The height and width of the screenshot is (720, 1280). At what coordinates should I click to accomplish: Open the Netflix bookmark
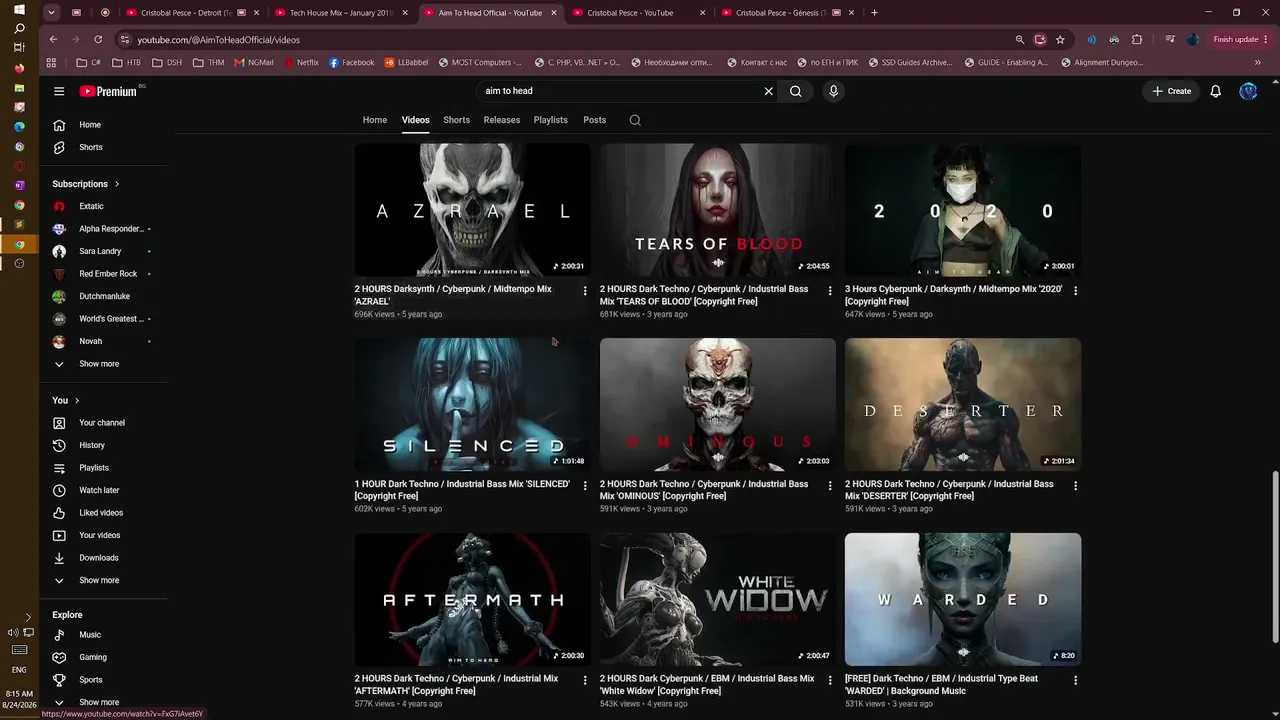coord(301,62)
